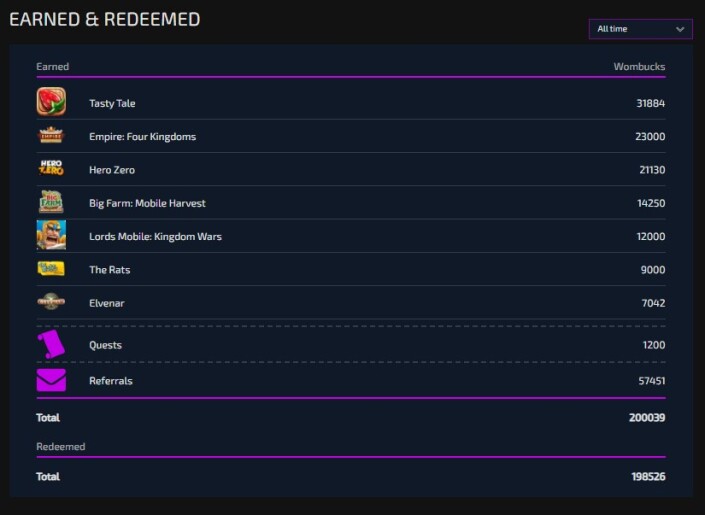Click the Total label under Earned
This screenshot has width=705, height=515.
[48, 418]
